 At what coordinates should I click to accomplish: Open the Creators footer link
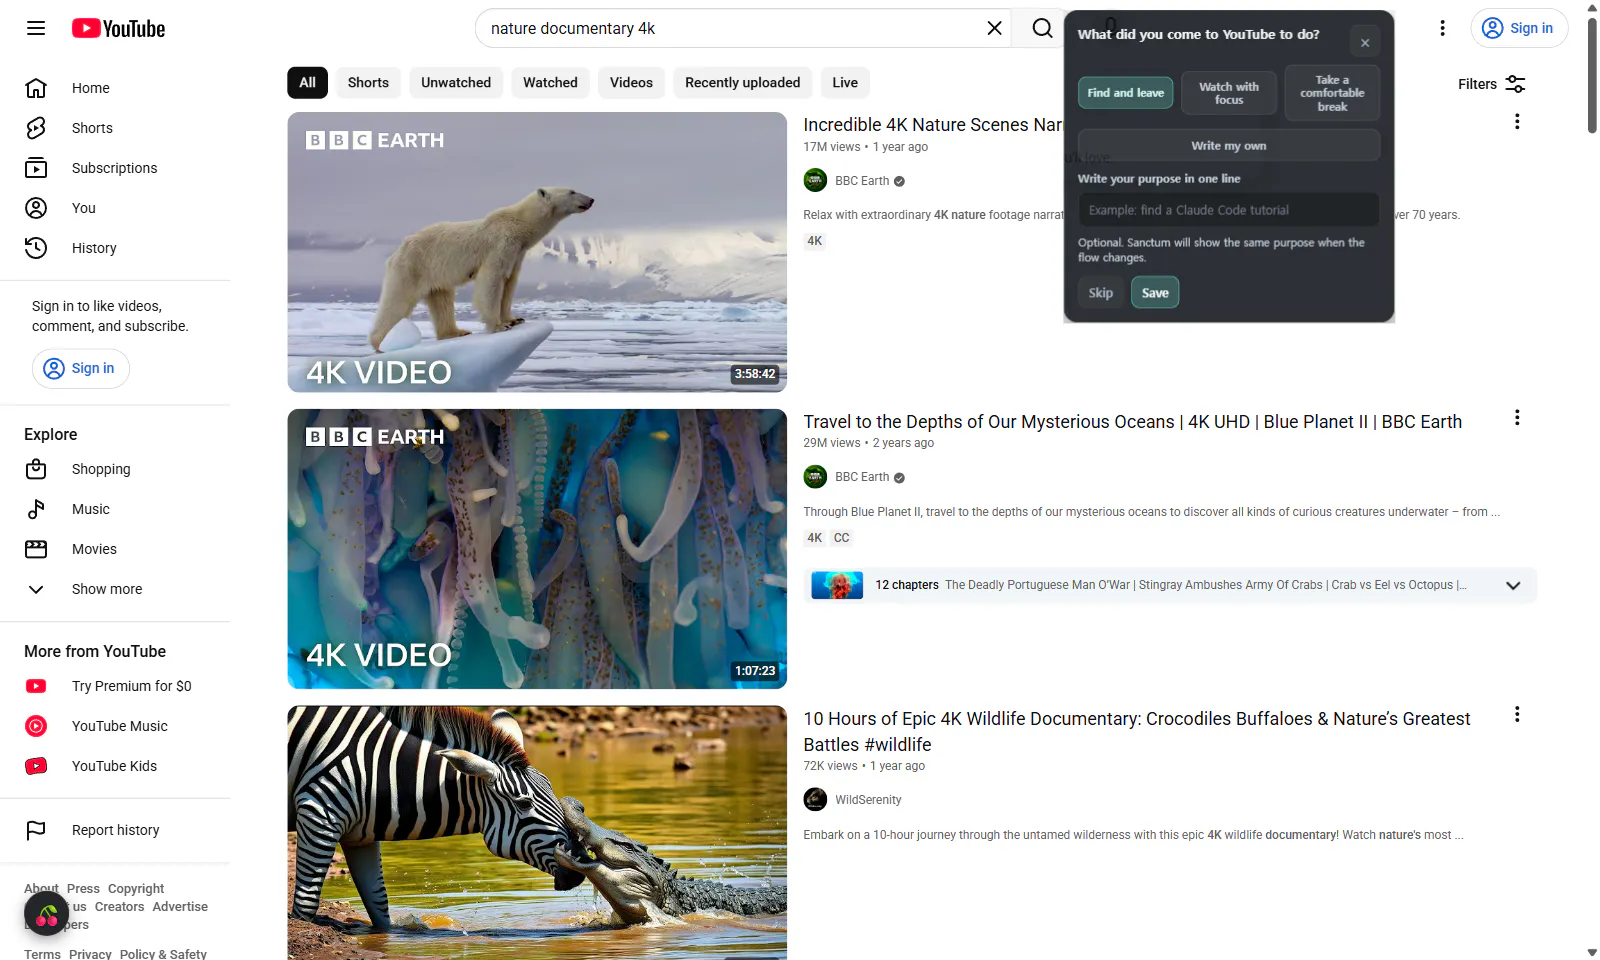coord(119,907)
